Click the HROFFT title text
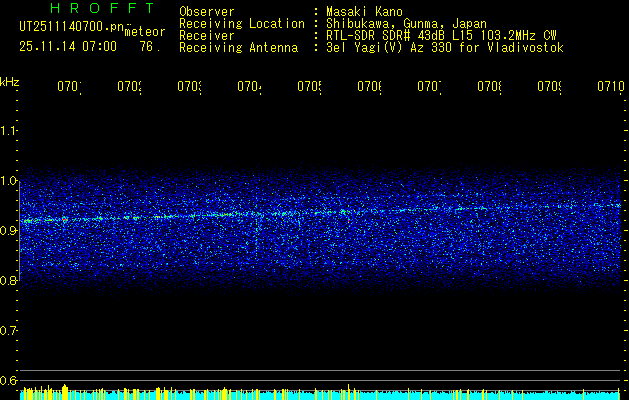The image size is (629, 400). pyautogui.click(x=102, y=8)
